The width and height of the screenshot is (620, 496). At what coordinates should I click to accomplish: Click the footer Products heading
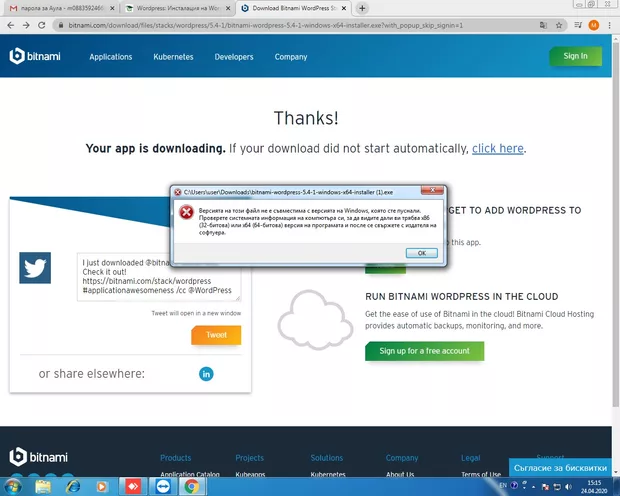coord(176,458)
